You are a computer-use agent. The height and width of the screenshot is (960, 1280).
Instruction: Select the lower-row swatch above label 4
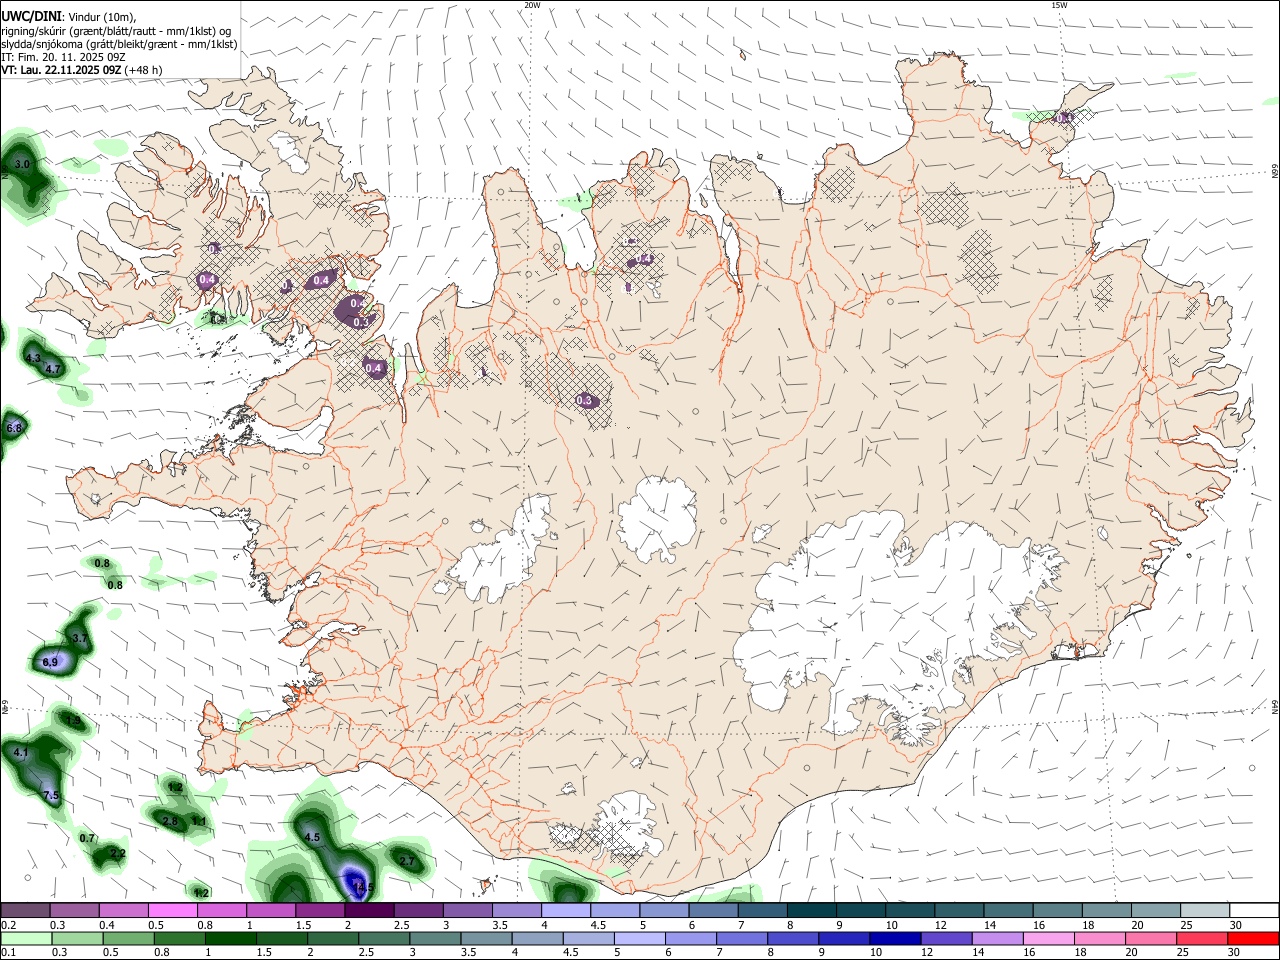tap(537, 939)
